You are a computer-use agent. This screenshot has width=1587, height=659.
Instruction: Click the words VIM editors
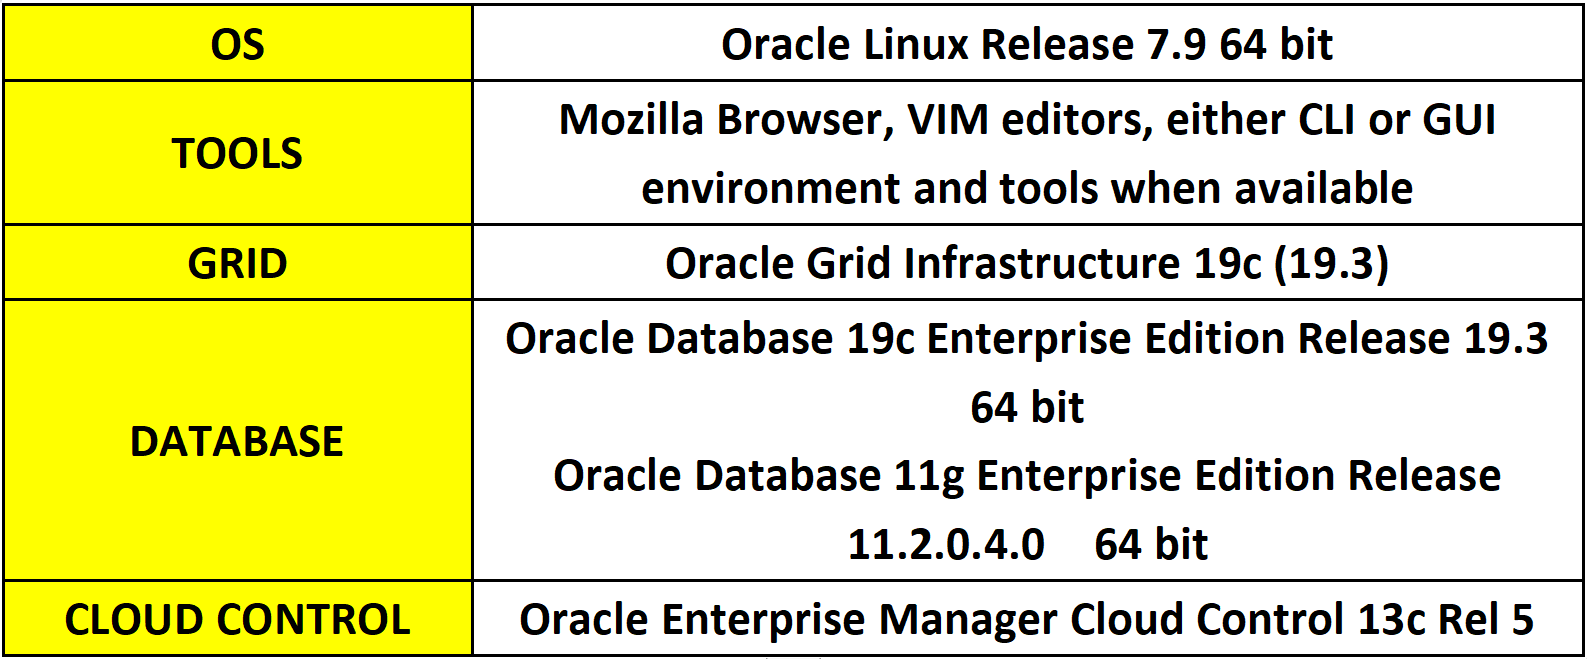coord(1030,119)
